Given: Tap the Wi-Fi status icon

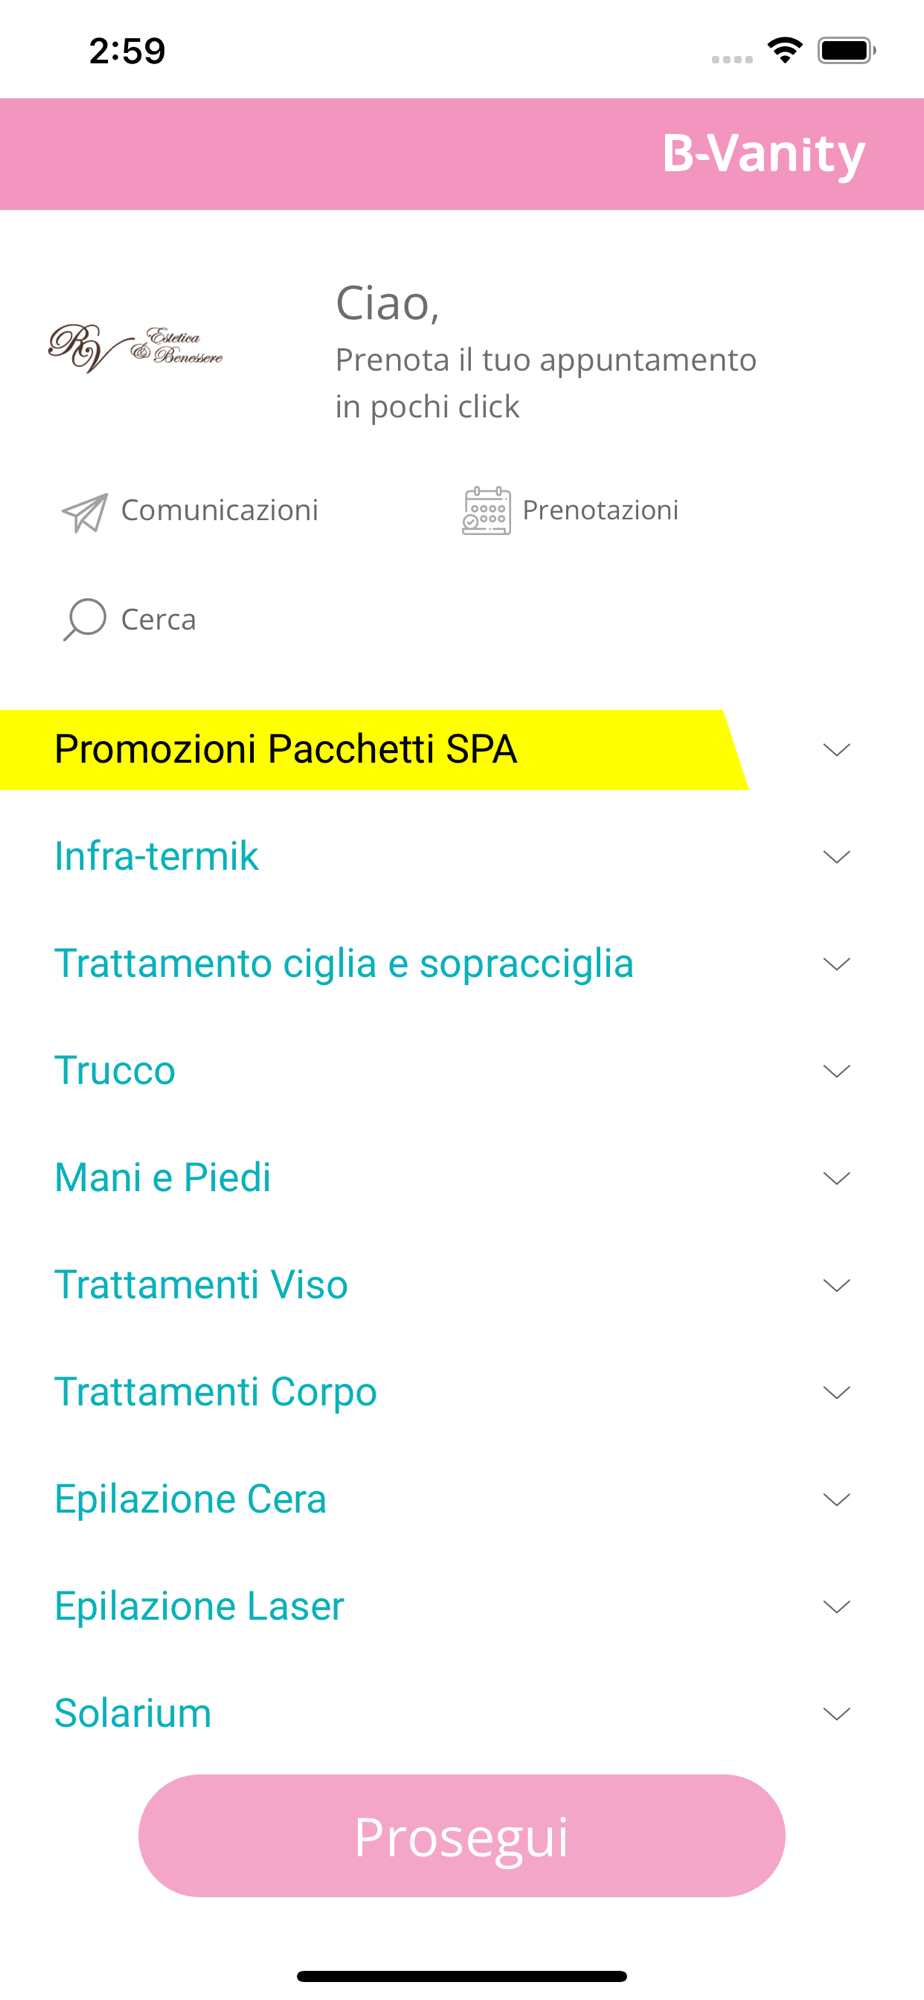Looking at the screenshot, I should [785, 50].
